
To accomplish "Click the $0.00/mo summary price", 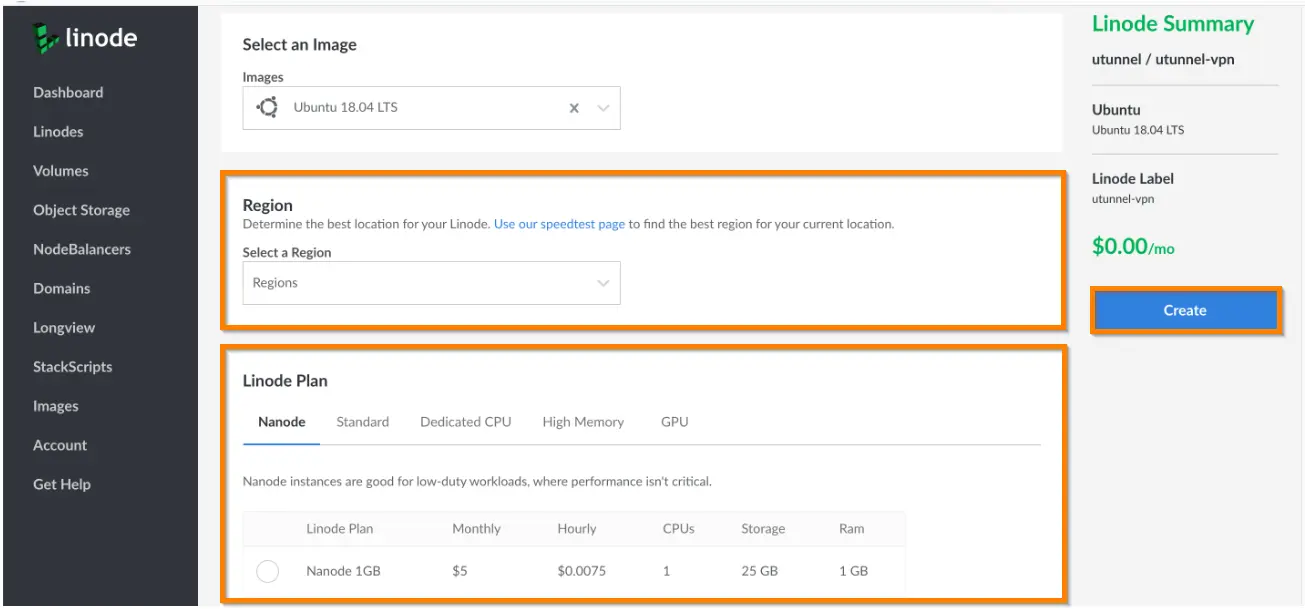I will pyautogui.click(x=1133, y=246).
